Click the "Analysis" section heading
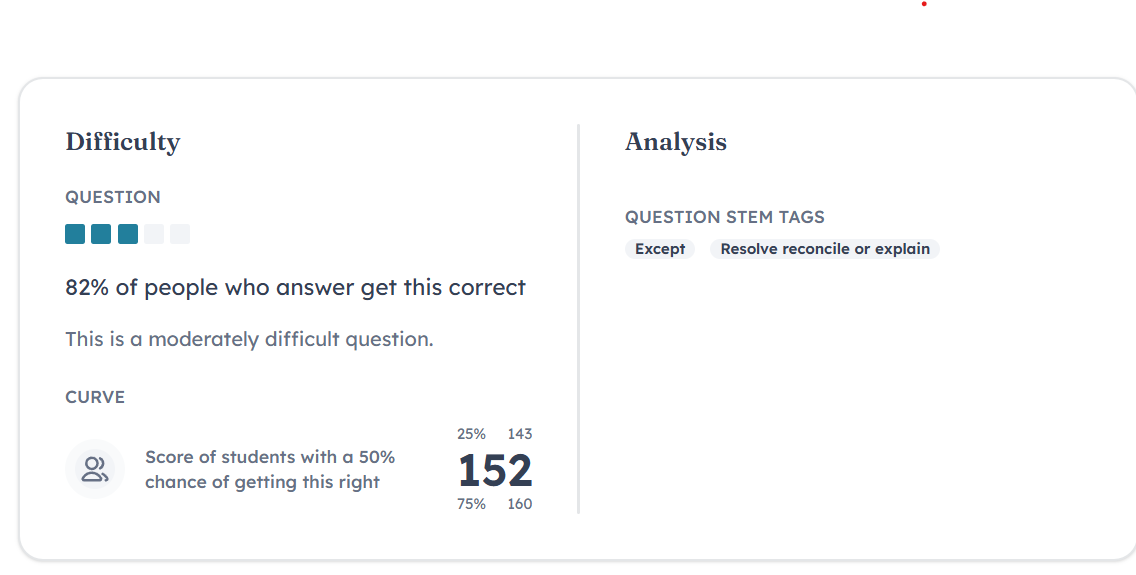 coord(676,142)
